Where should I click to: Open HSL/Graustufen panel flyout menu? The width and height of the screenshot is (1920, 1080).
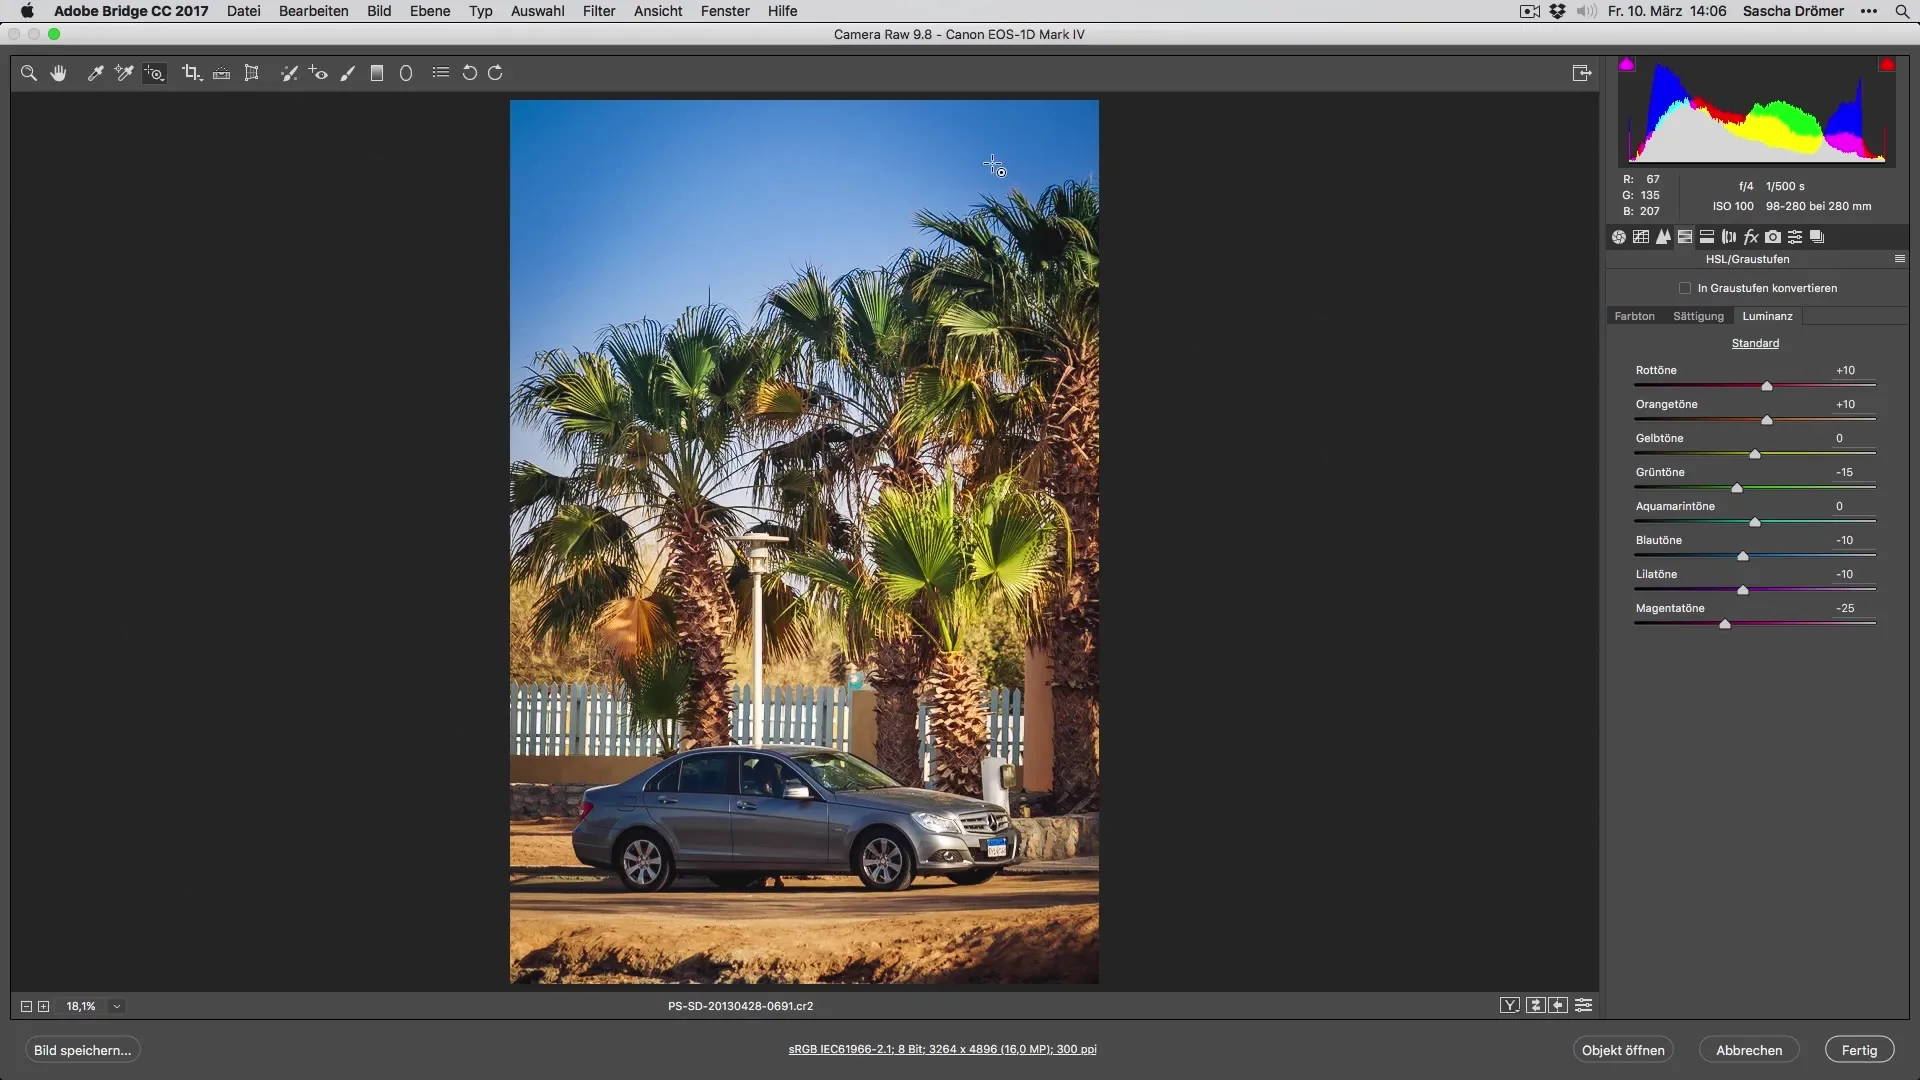pos(1899,259)
